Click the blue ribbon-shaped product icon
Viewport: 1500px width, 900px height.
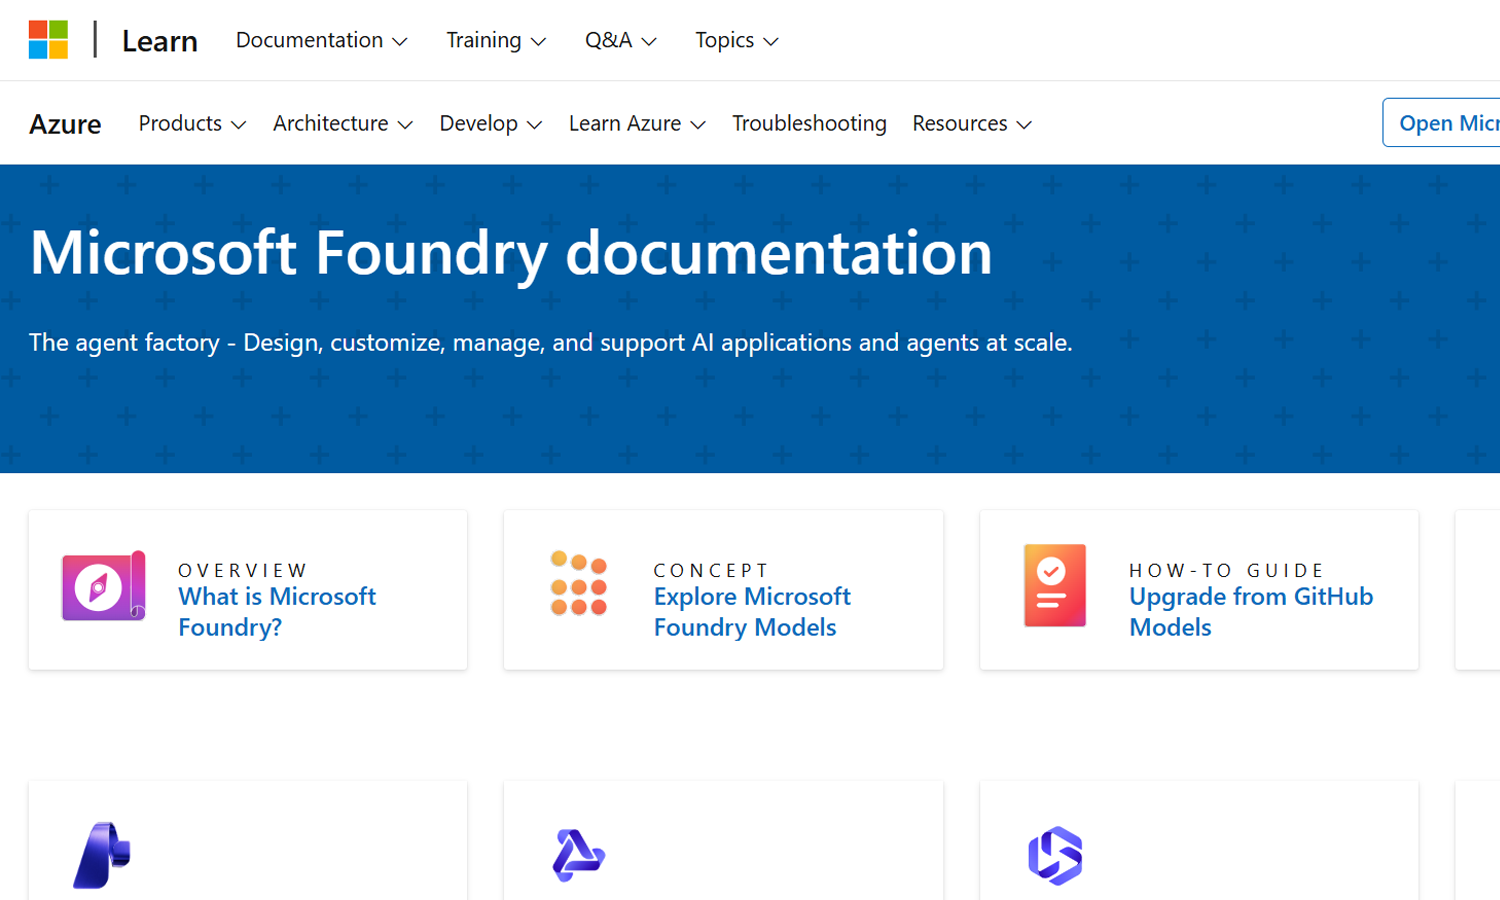tap(102, 855)
